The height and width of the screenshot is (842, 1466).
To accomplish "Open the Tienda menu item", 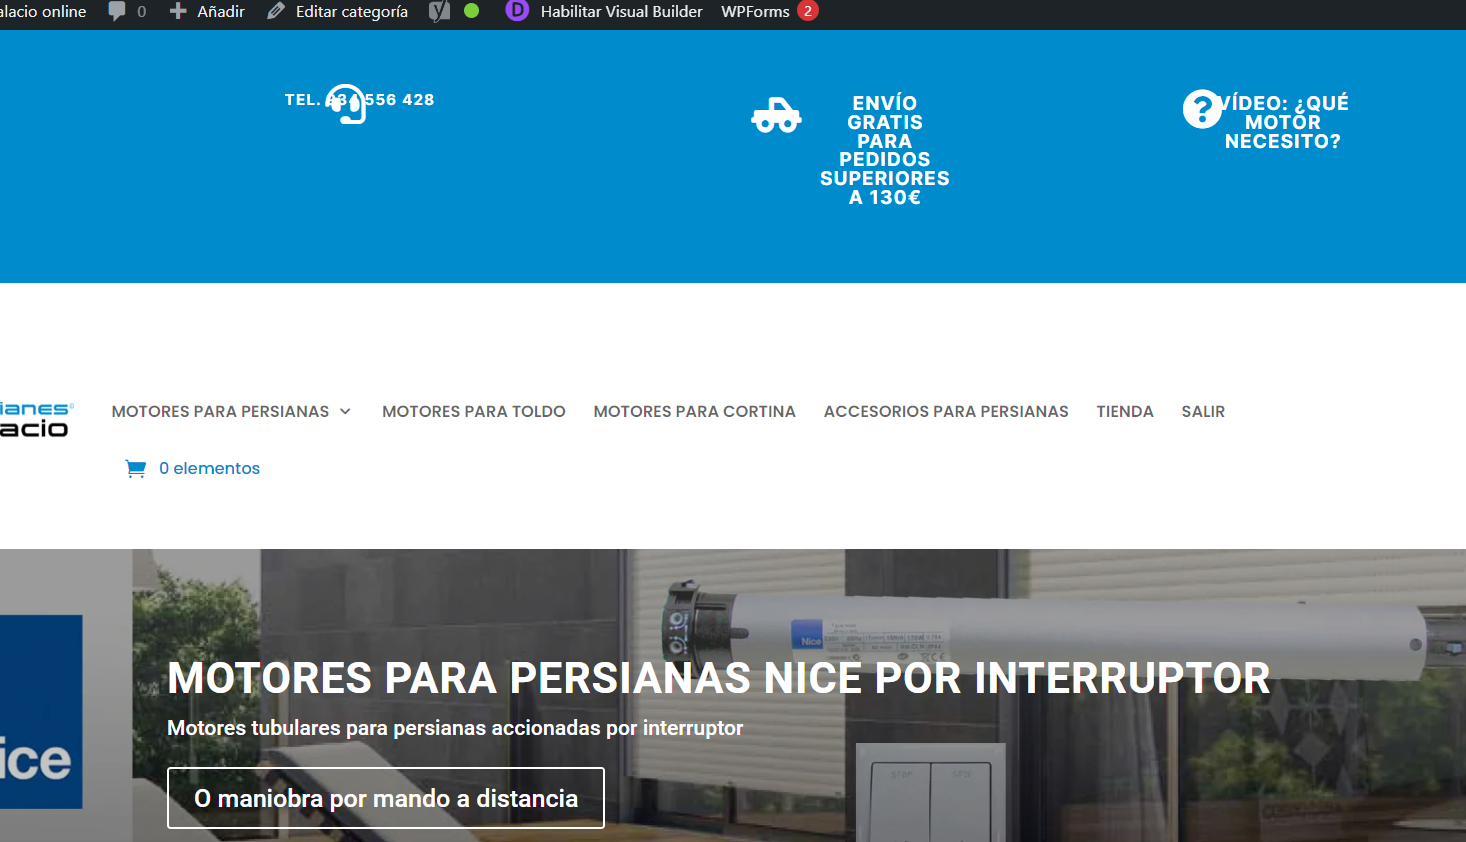I will coord(1125,411).
